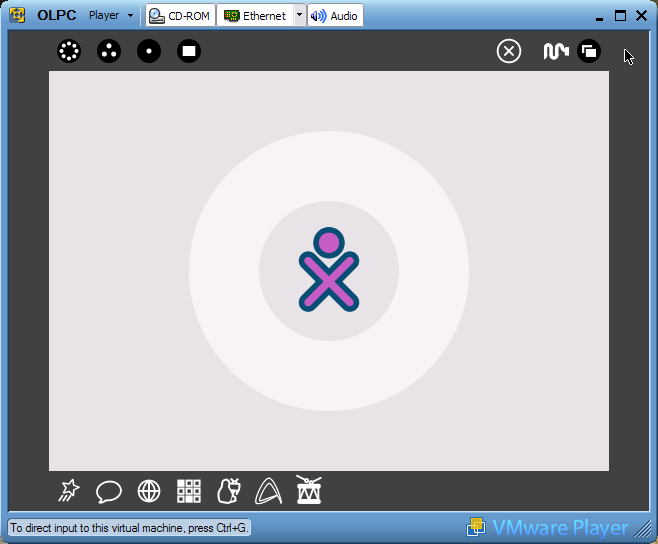The width and height of the screenshot is (658, 544).
Task: Click the Ctrl+G status bar message
Action: click(x=129, y=528)
